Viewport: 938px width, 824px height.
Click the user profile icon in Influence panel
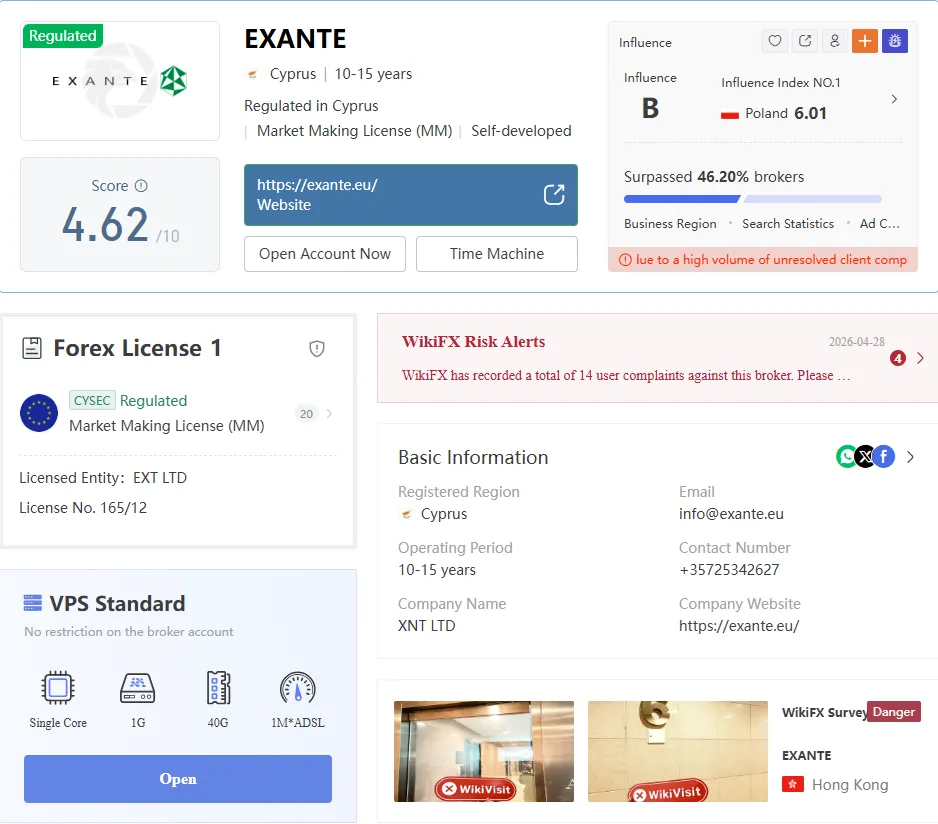pyautogui.click(x=835, y=41)
